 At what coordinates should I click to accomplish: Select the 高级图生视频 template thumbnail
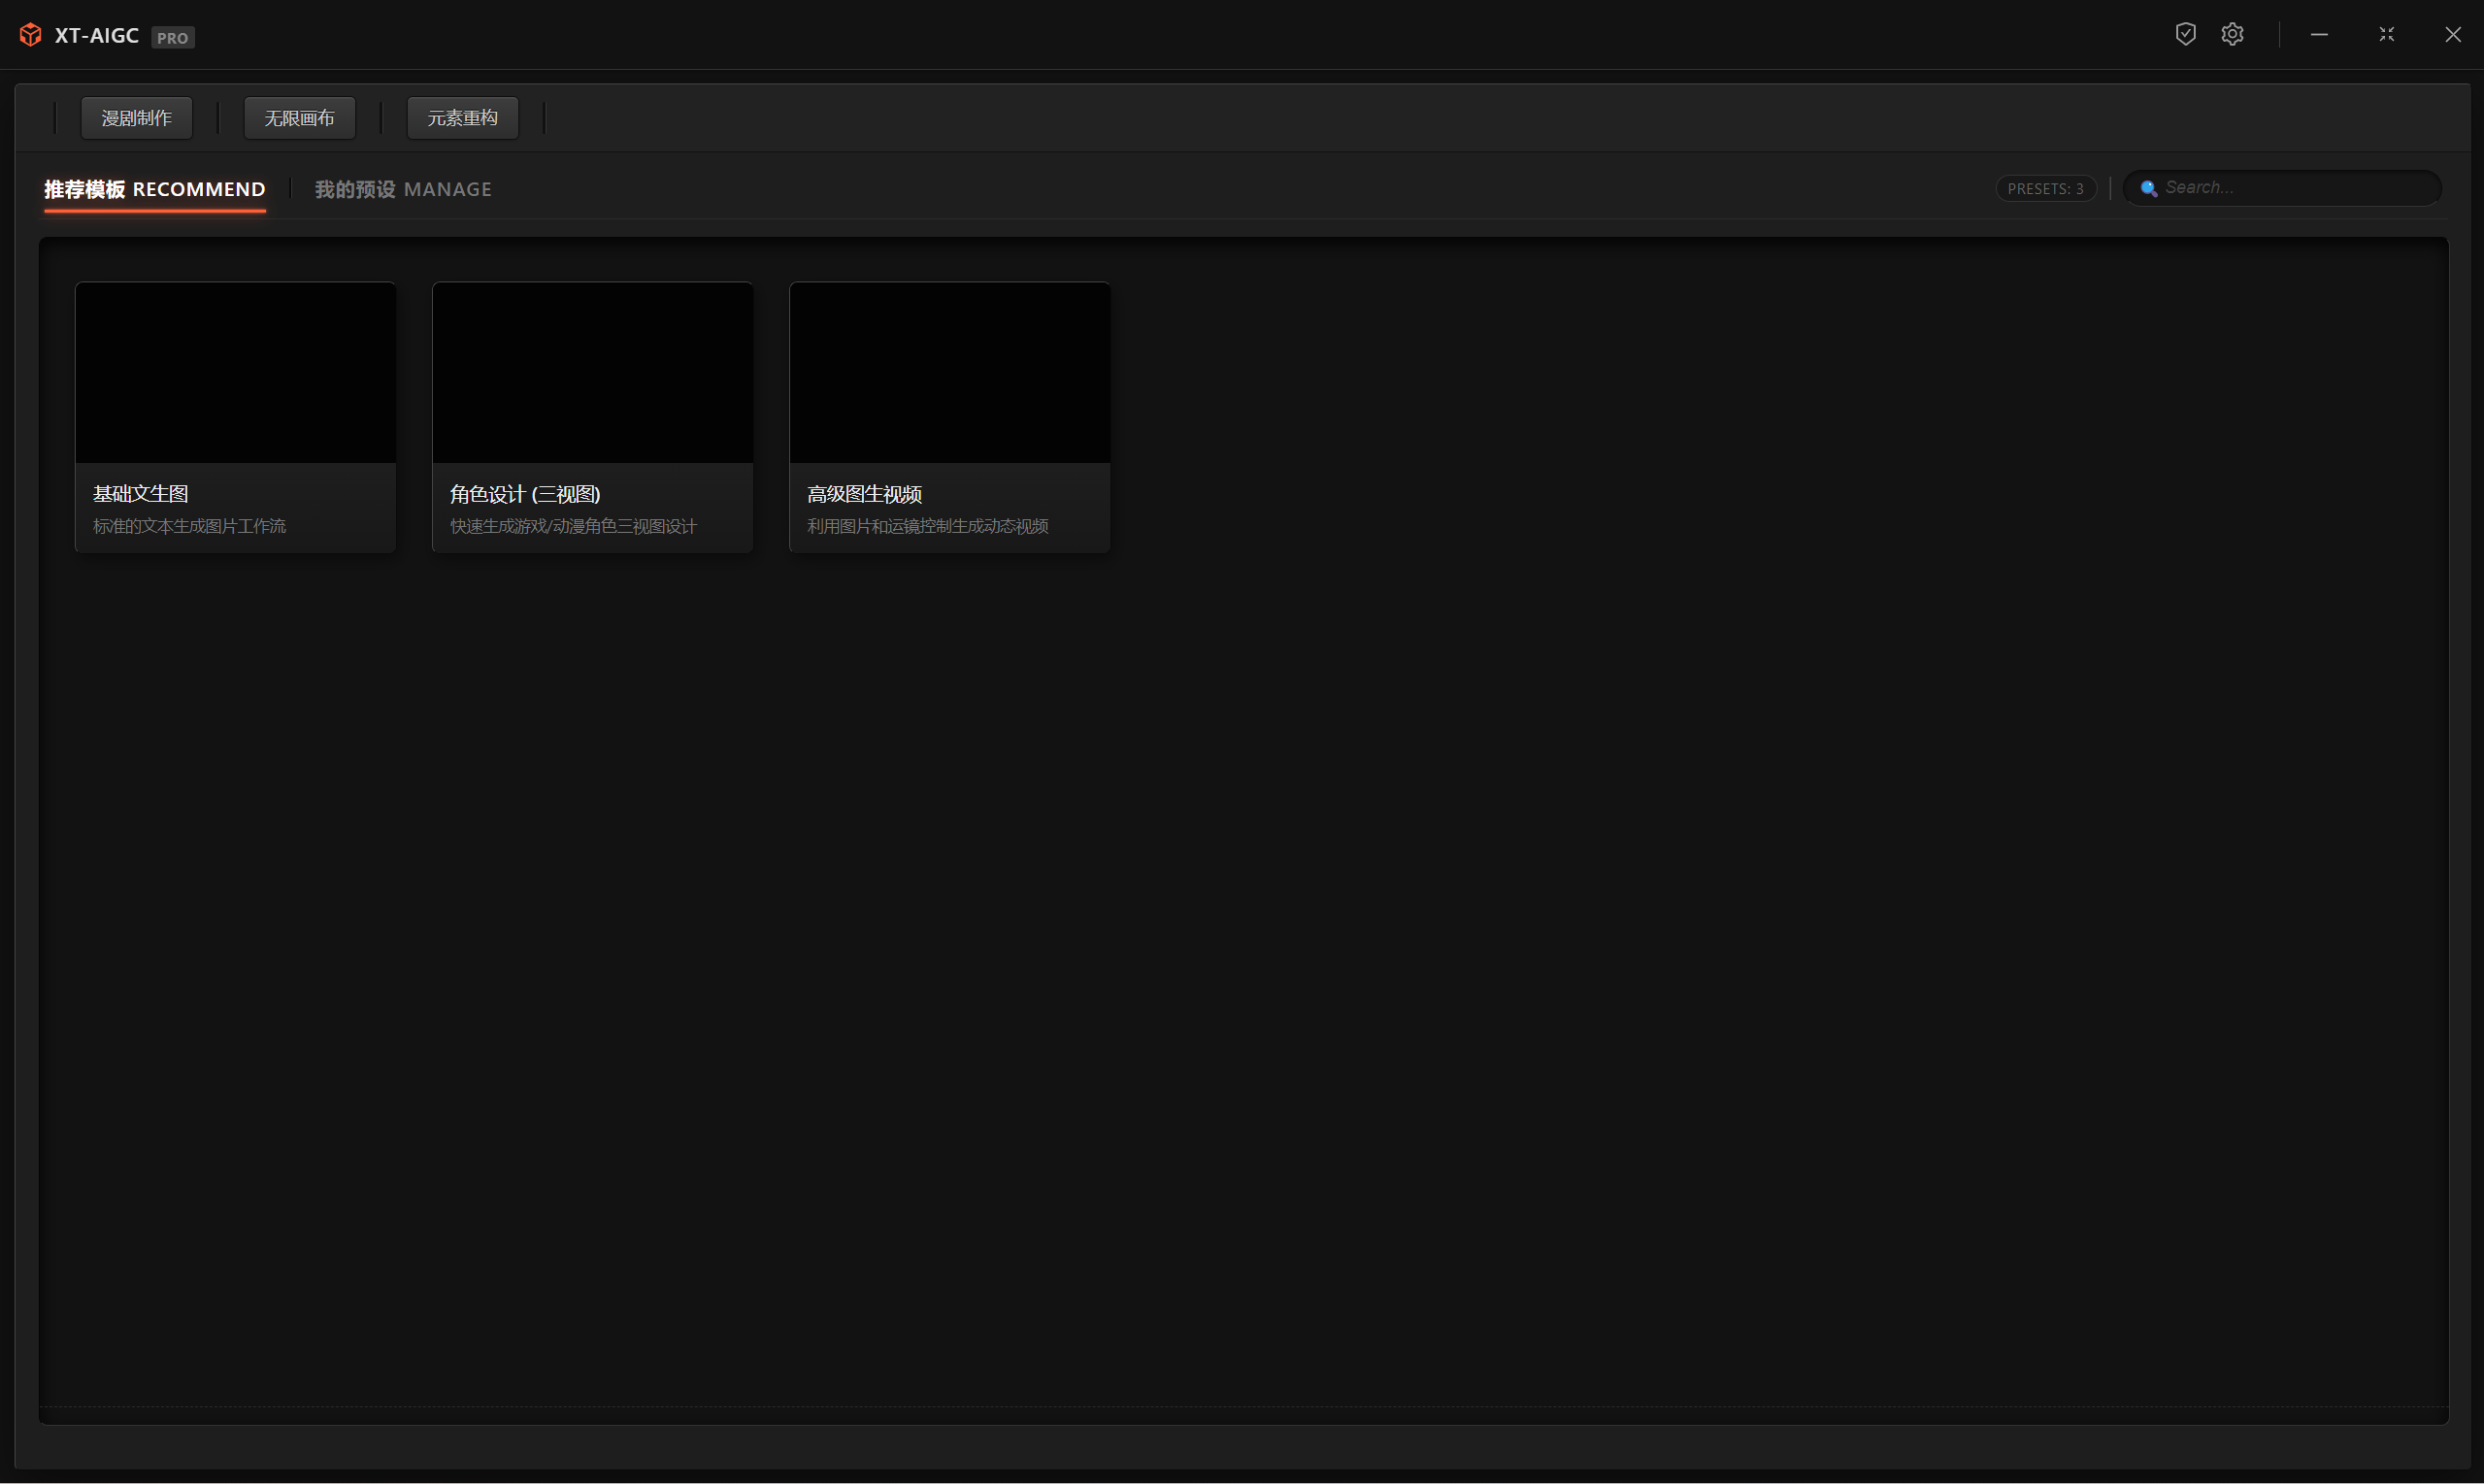coord(949,372)
